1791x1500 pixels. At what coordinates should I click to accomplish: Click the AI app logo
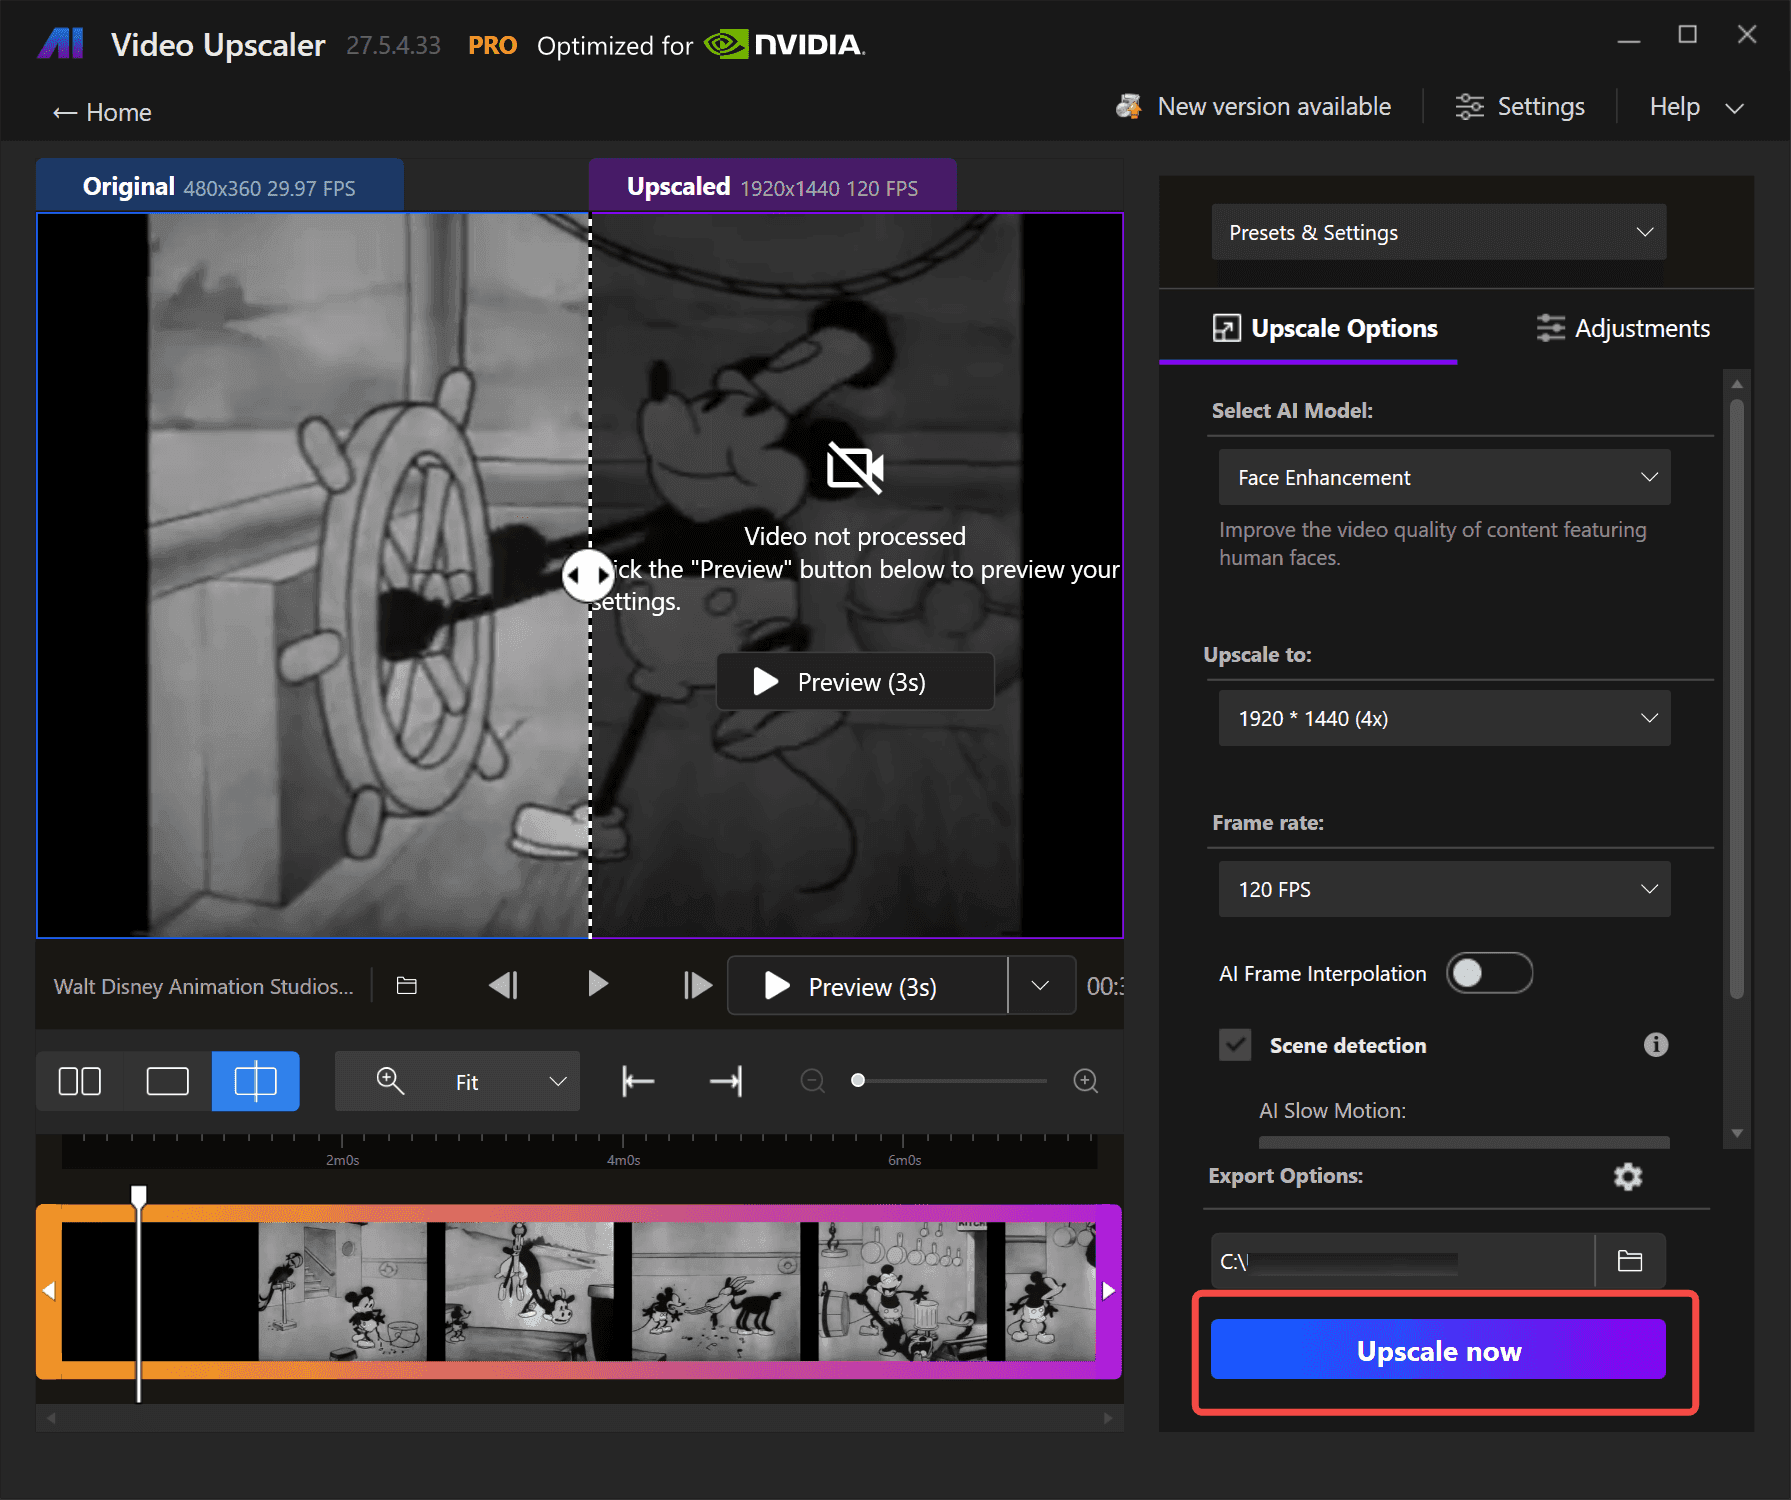(x=61, y=44)
